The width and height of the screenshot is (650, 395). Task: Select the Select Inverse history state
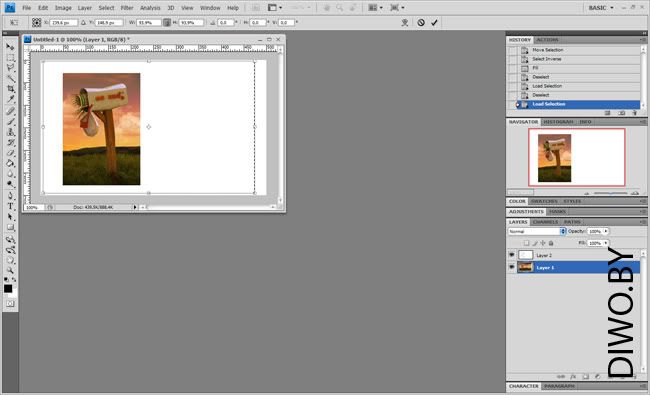pyautogui.click(x=574, y=59)
